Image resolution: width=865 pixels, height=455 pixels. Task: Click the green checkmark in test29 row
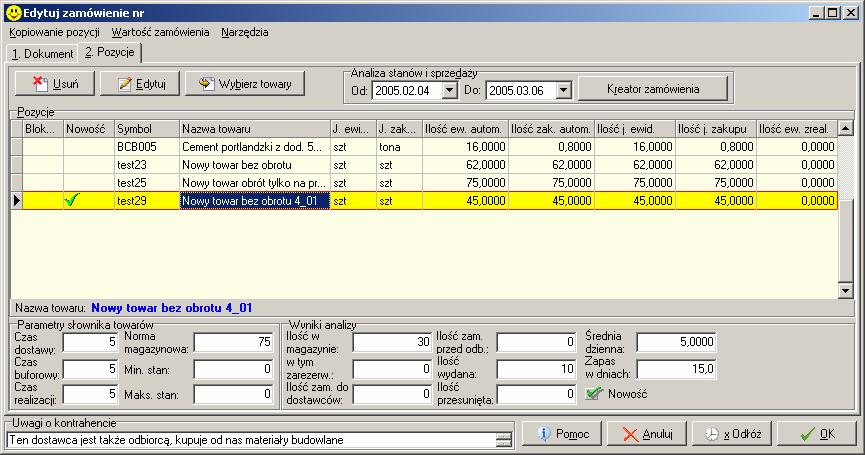[x=72, y=200]
